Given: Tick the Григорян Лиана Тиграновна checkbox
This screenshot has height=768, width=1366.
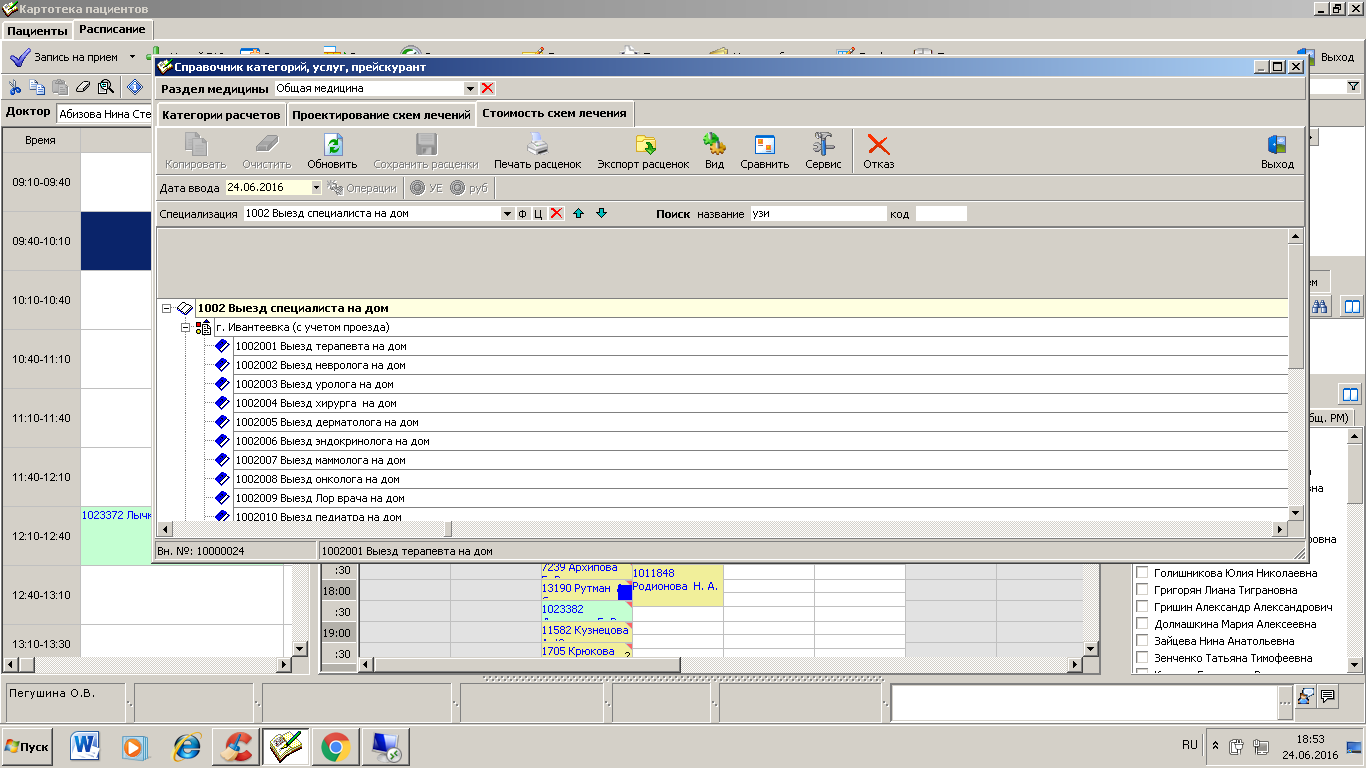Looking at the screenshot, I should [1142, 590].
